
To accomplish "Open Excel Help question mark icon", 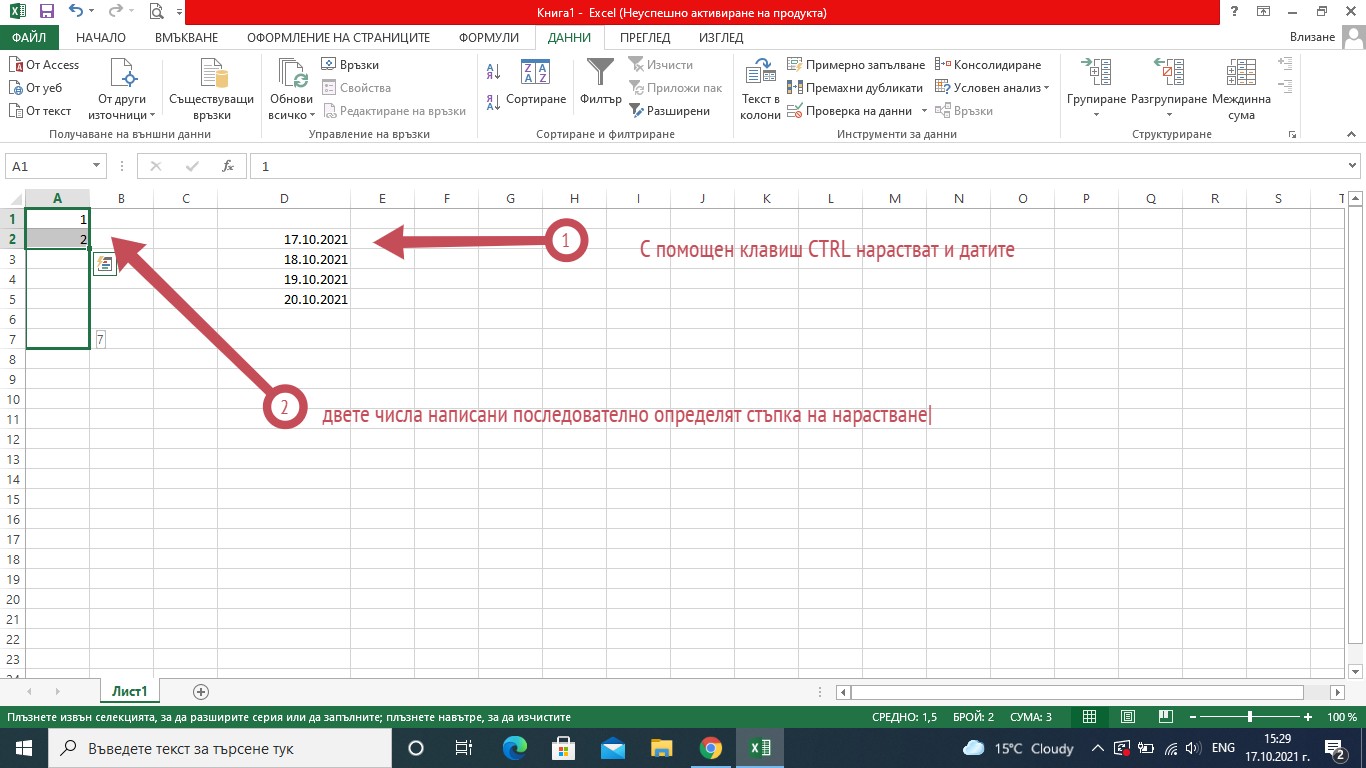I will 1236,12.
